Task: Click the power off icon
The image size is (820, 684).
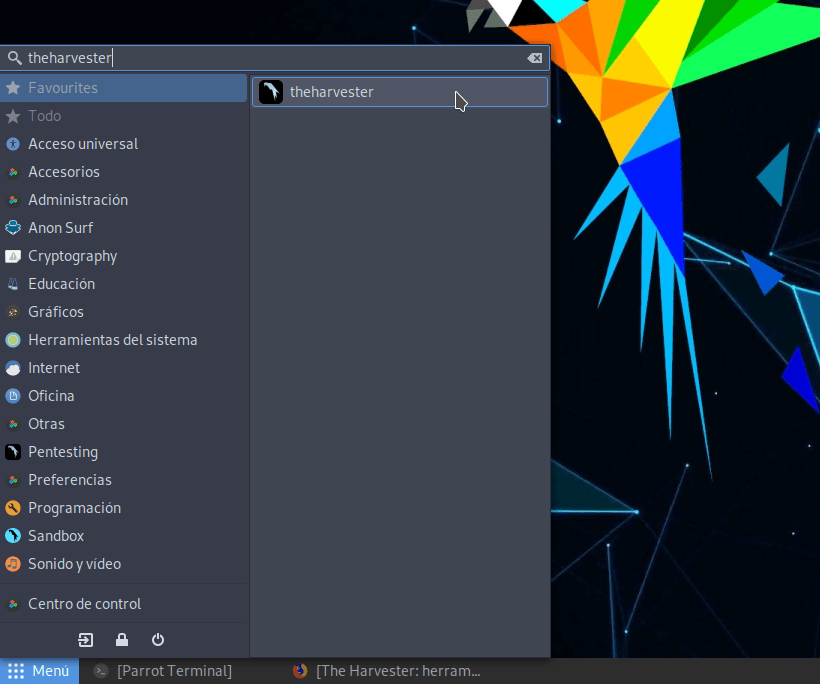Action: pos(157,639)
